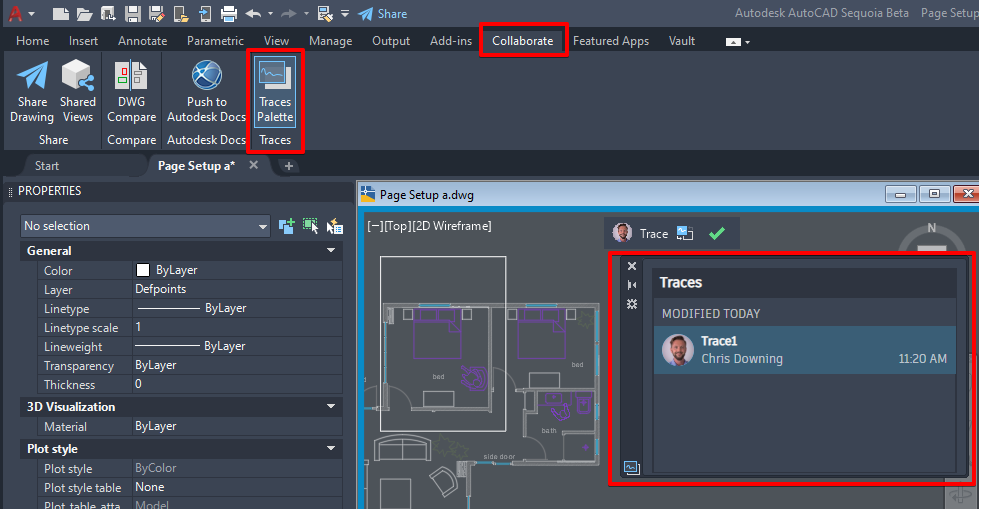Viewport: 981px width, 509px height.
Task: Click the [-][Top][2D Wireframe] viewport label
Action: (429, 226)
